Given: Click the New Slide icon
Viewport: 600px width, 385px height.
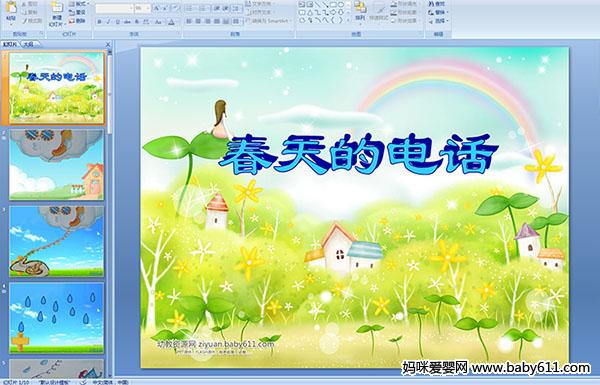Looking at the screenshot, I should click(x=57, y=13).
